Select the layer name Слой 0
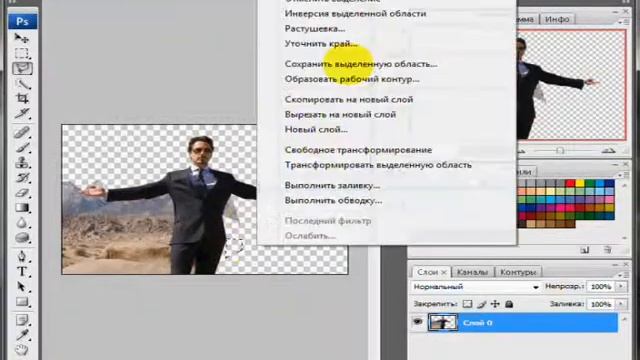Viewport: 640px width, 360px height. (477, 323)
